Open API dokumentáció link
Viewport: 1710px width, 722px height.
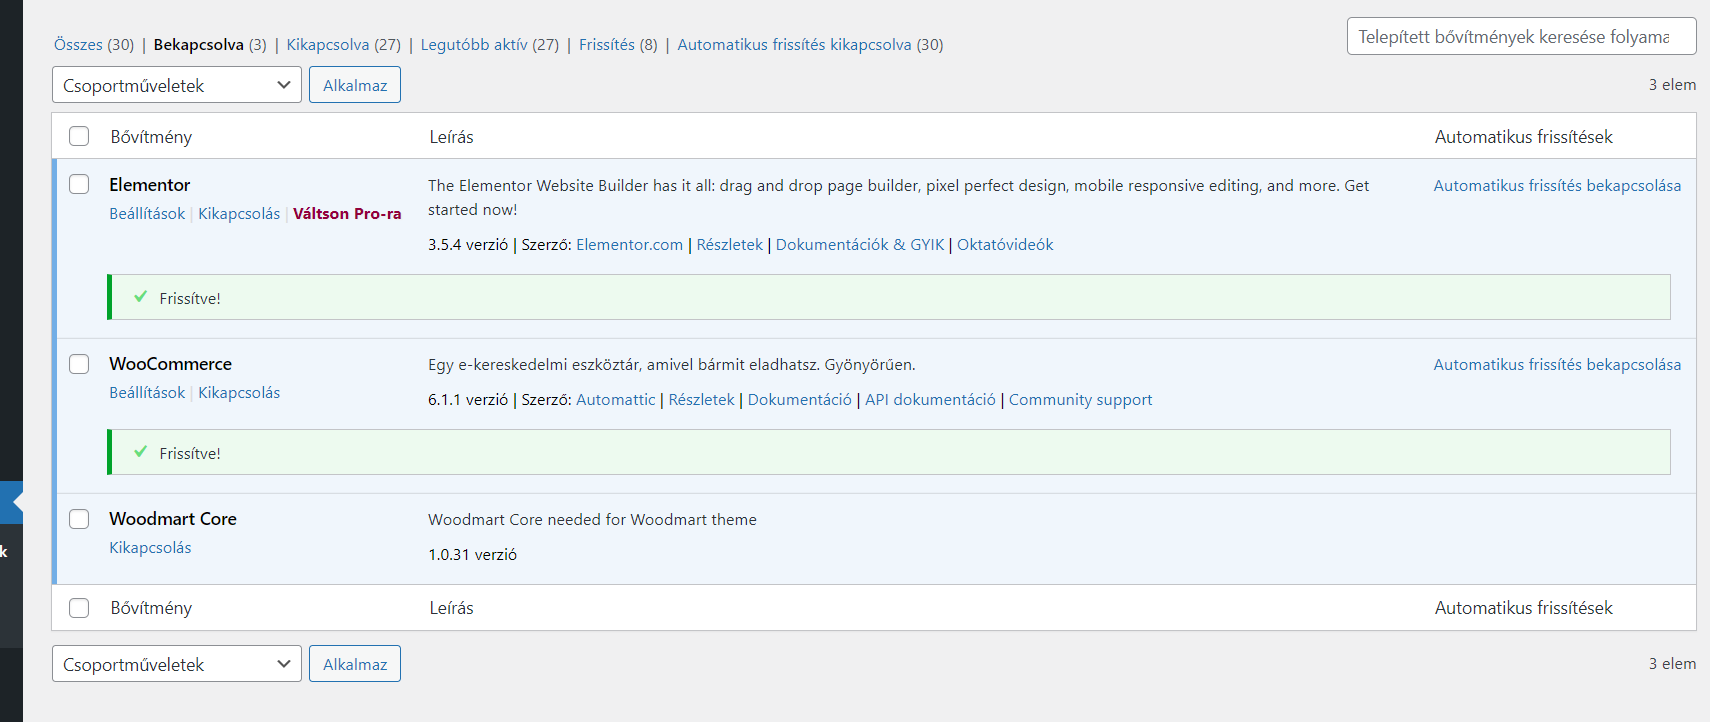click(930, 399)
